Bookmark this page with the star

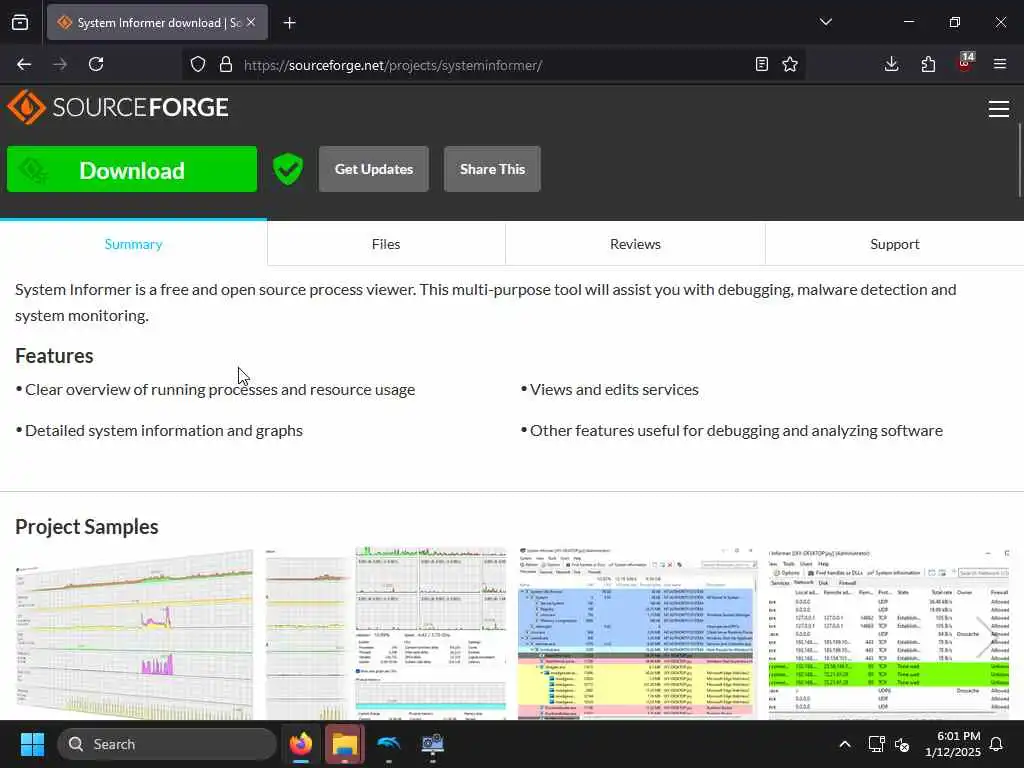coord(790,64)
